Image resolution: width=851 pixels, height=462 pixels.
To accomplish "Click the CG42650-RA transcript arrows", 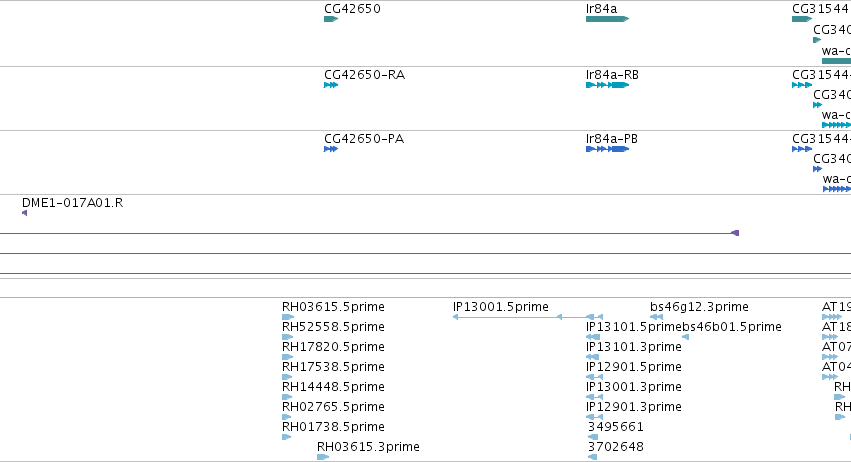I will tap(331, 85).
